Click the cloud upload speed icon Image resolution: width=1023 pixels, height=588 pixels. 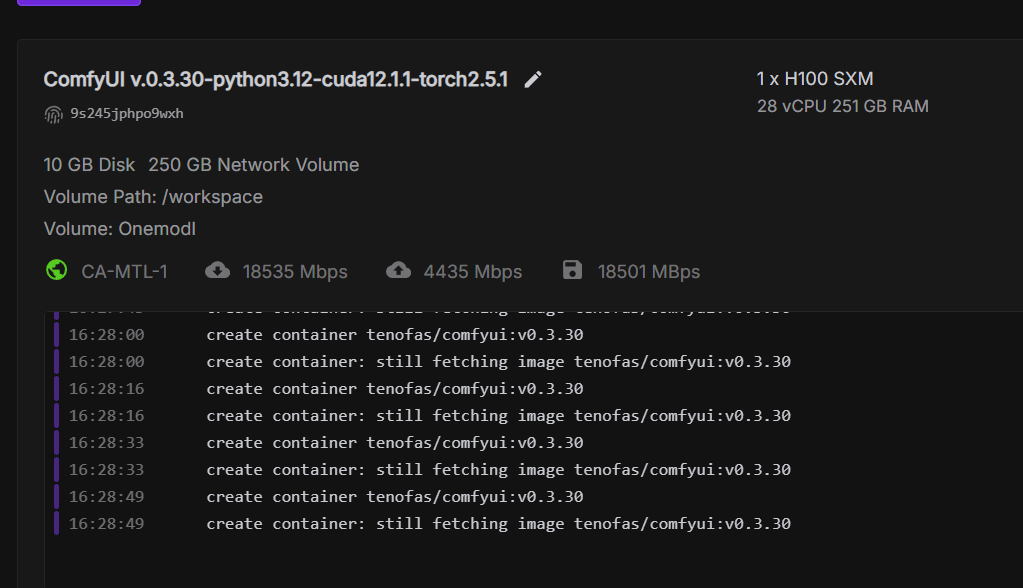[398, 271]
